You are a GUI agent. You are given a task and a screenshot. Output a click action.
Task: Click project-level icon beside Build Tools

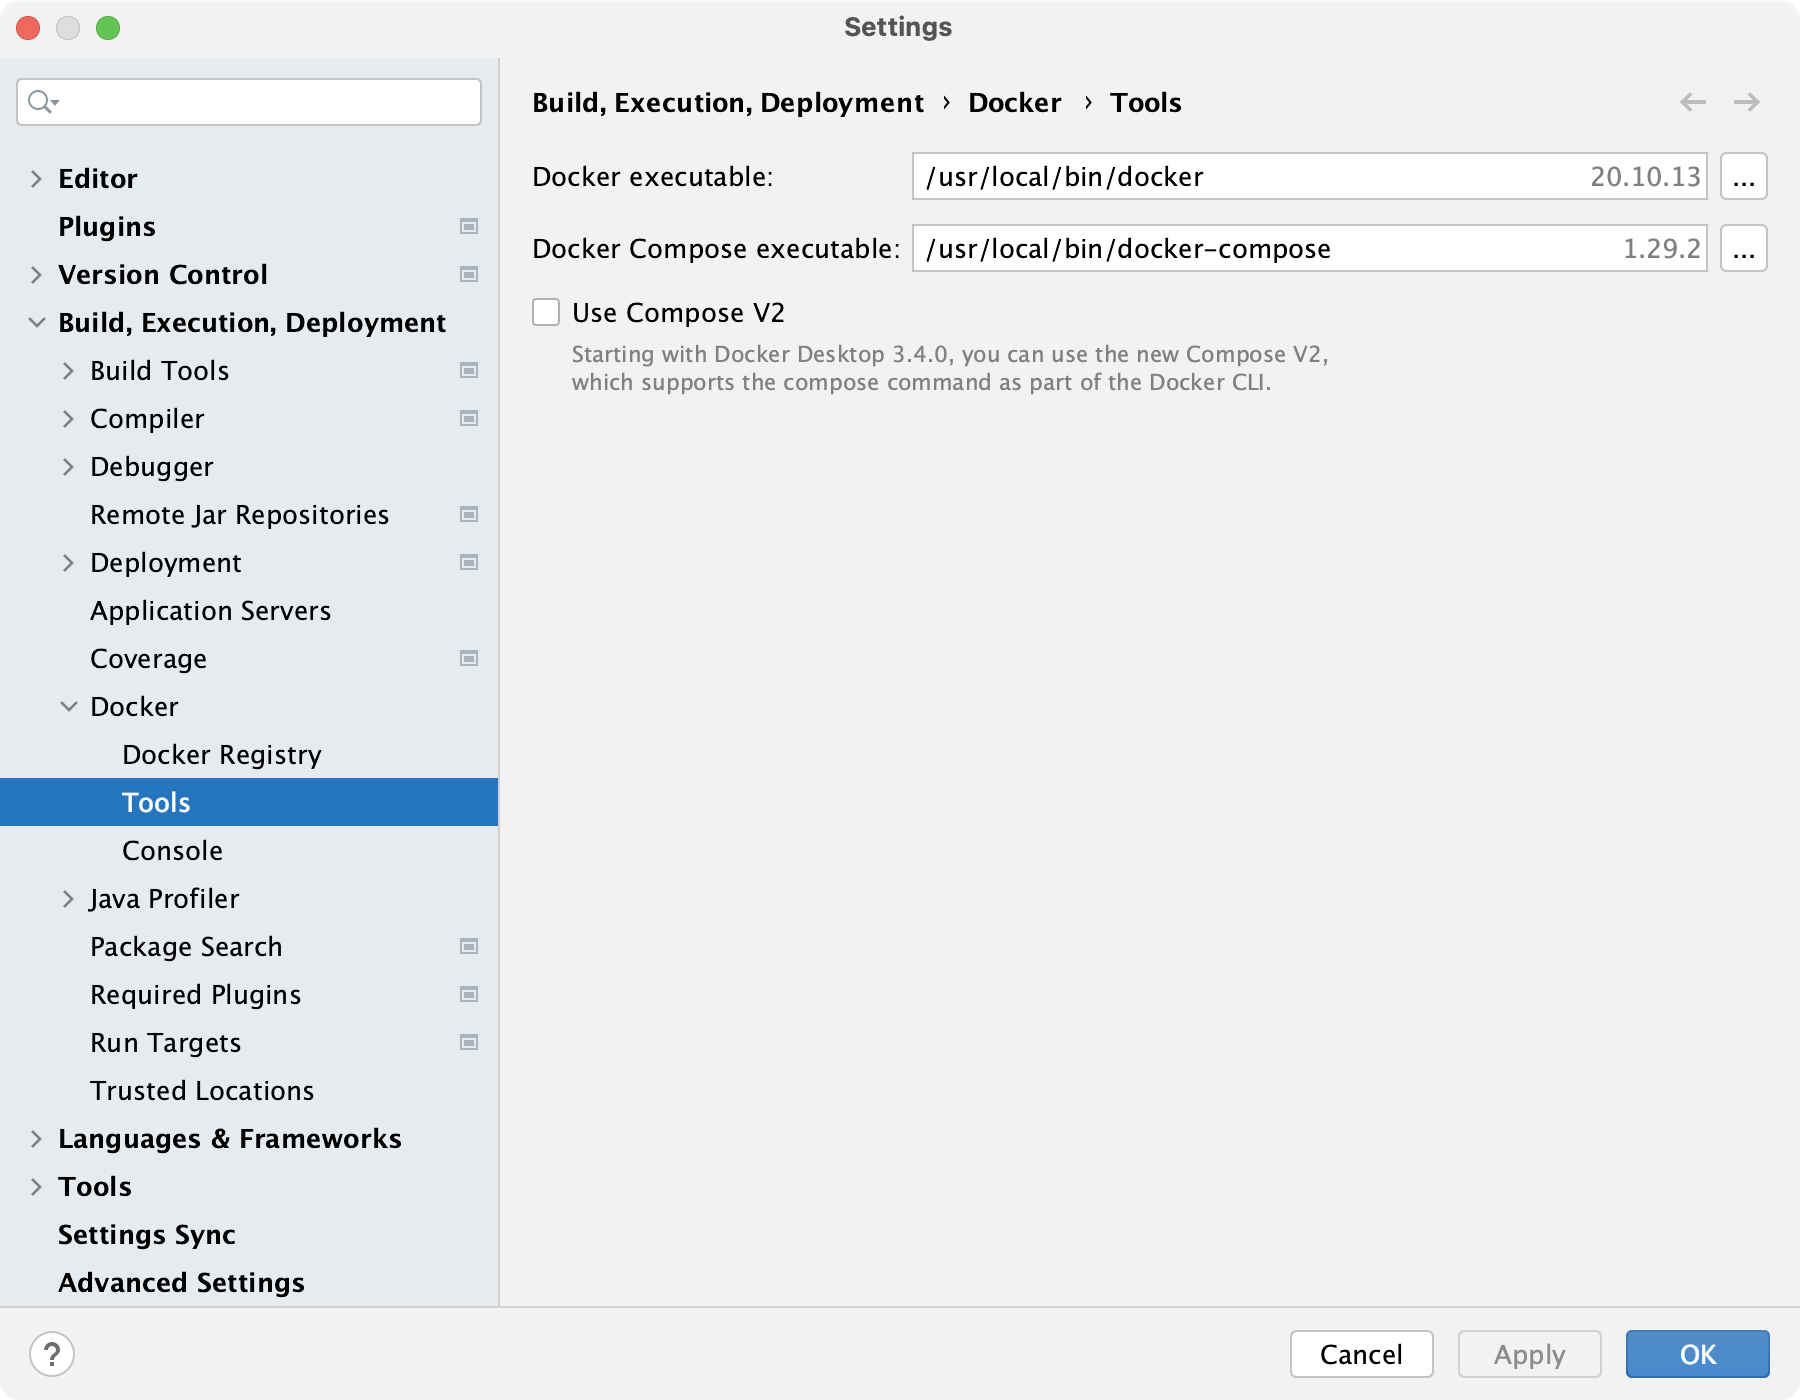coord(468,371)
